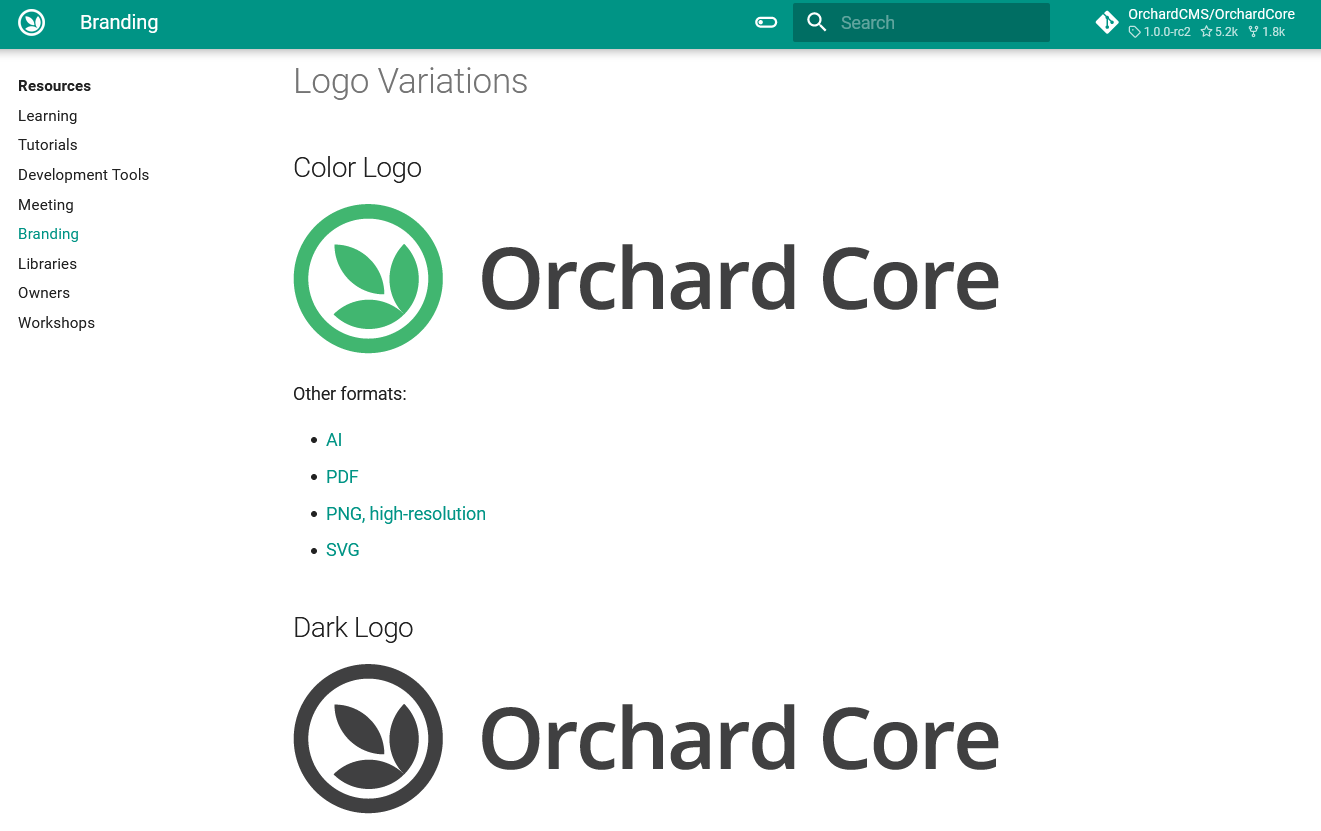Click the Resources sidebar heading
This screenshot has height=831, width=1321.
54,86
